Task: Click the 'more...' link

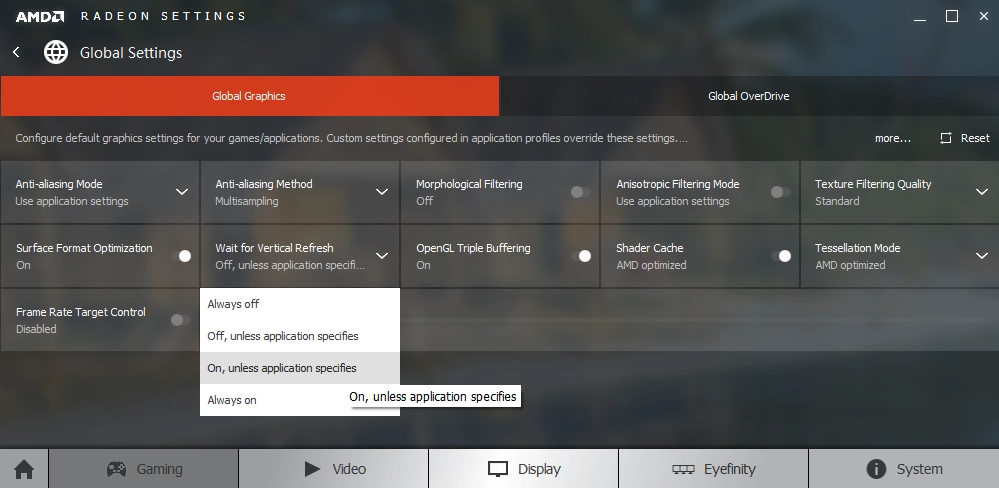Action: point(893,138)
